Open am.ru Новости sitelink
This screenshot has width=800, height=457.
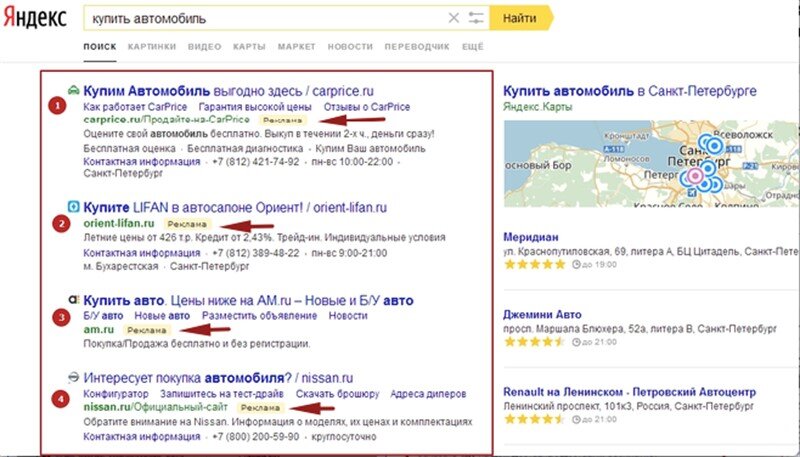click(348, 316)
